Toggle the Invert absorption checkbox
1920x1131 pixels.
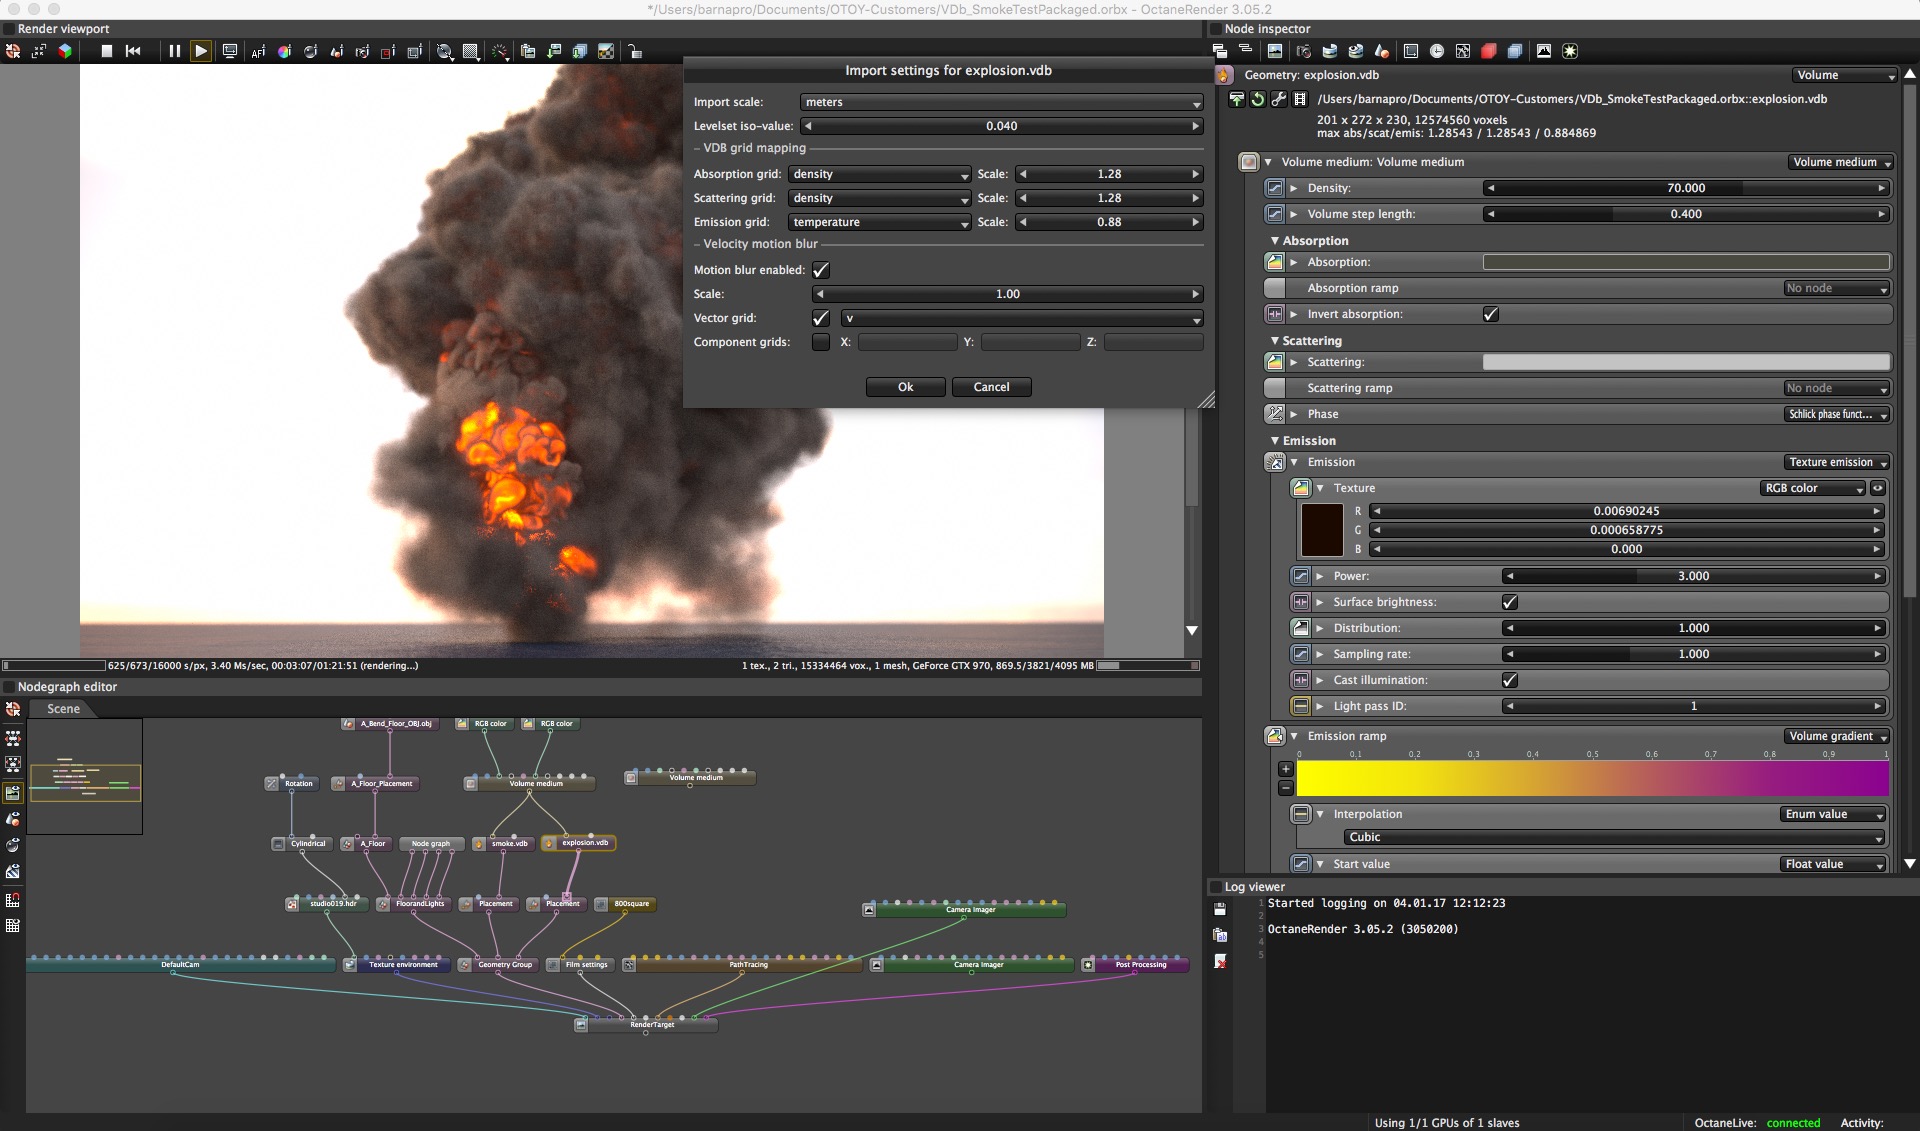(x=1490, y=314)
